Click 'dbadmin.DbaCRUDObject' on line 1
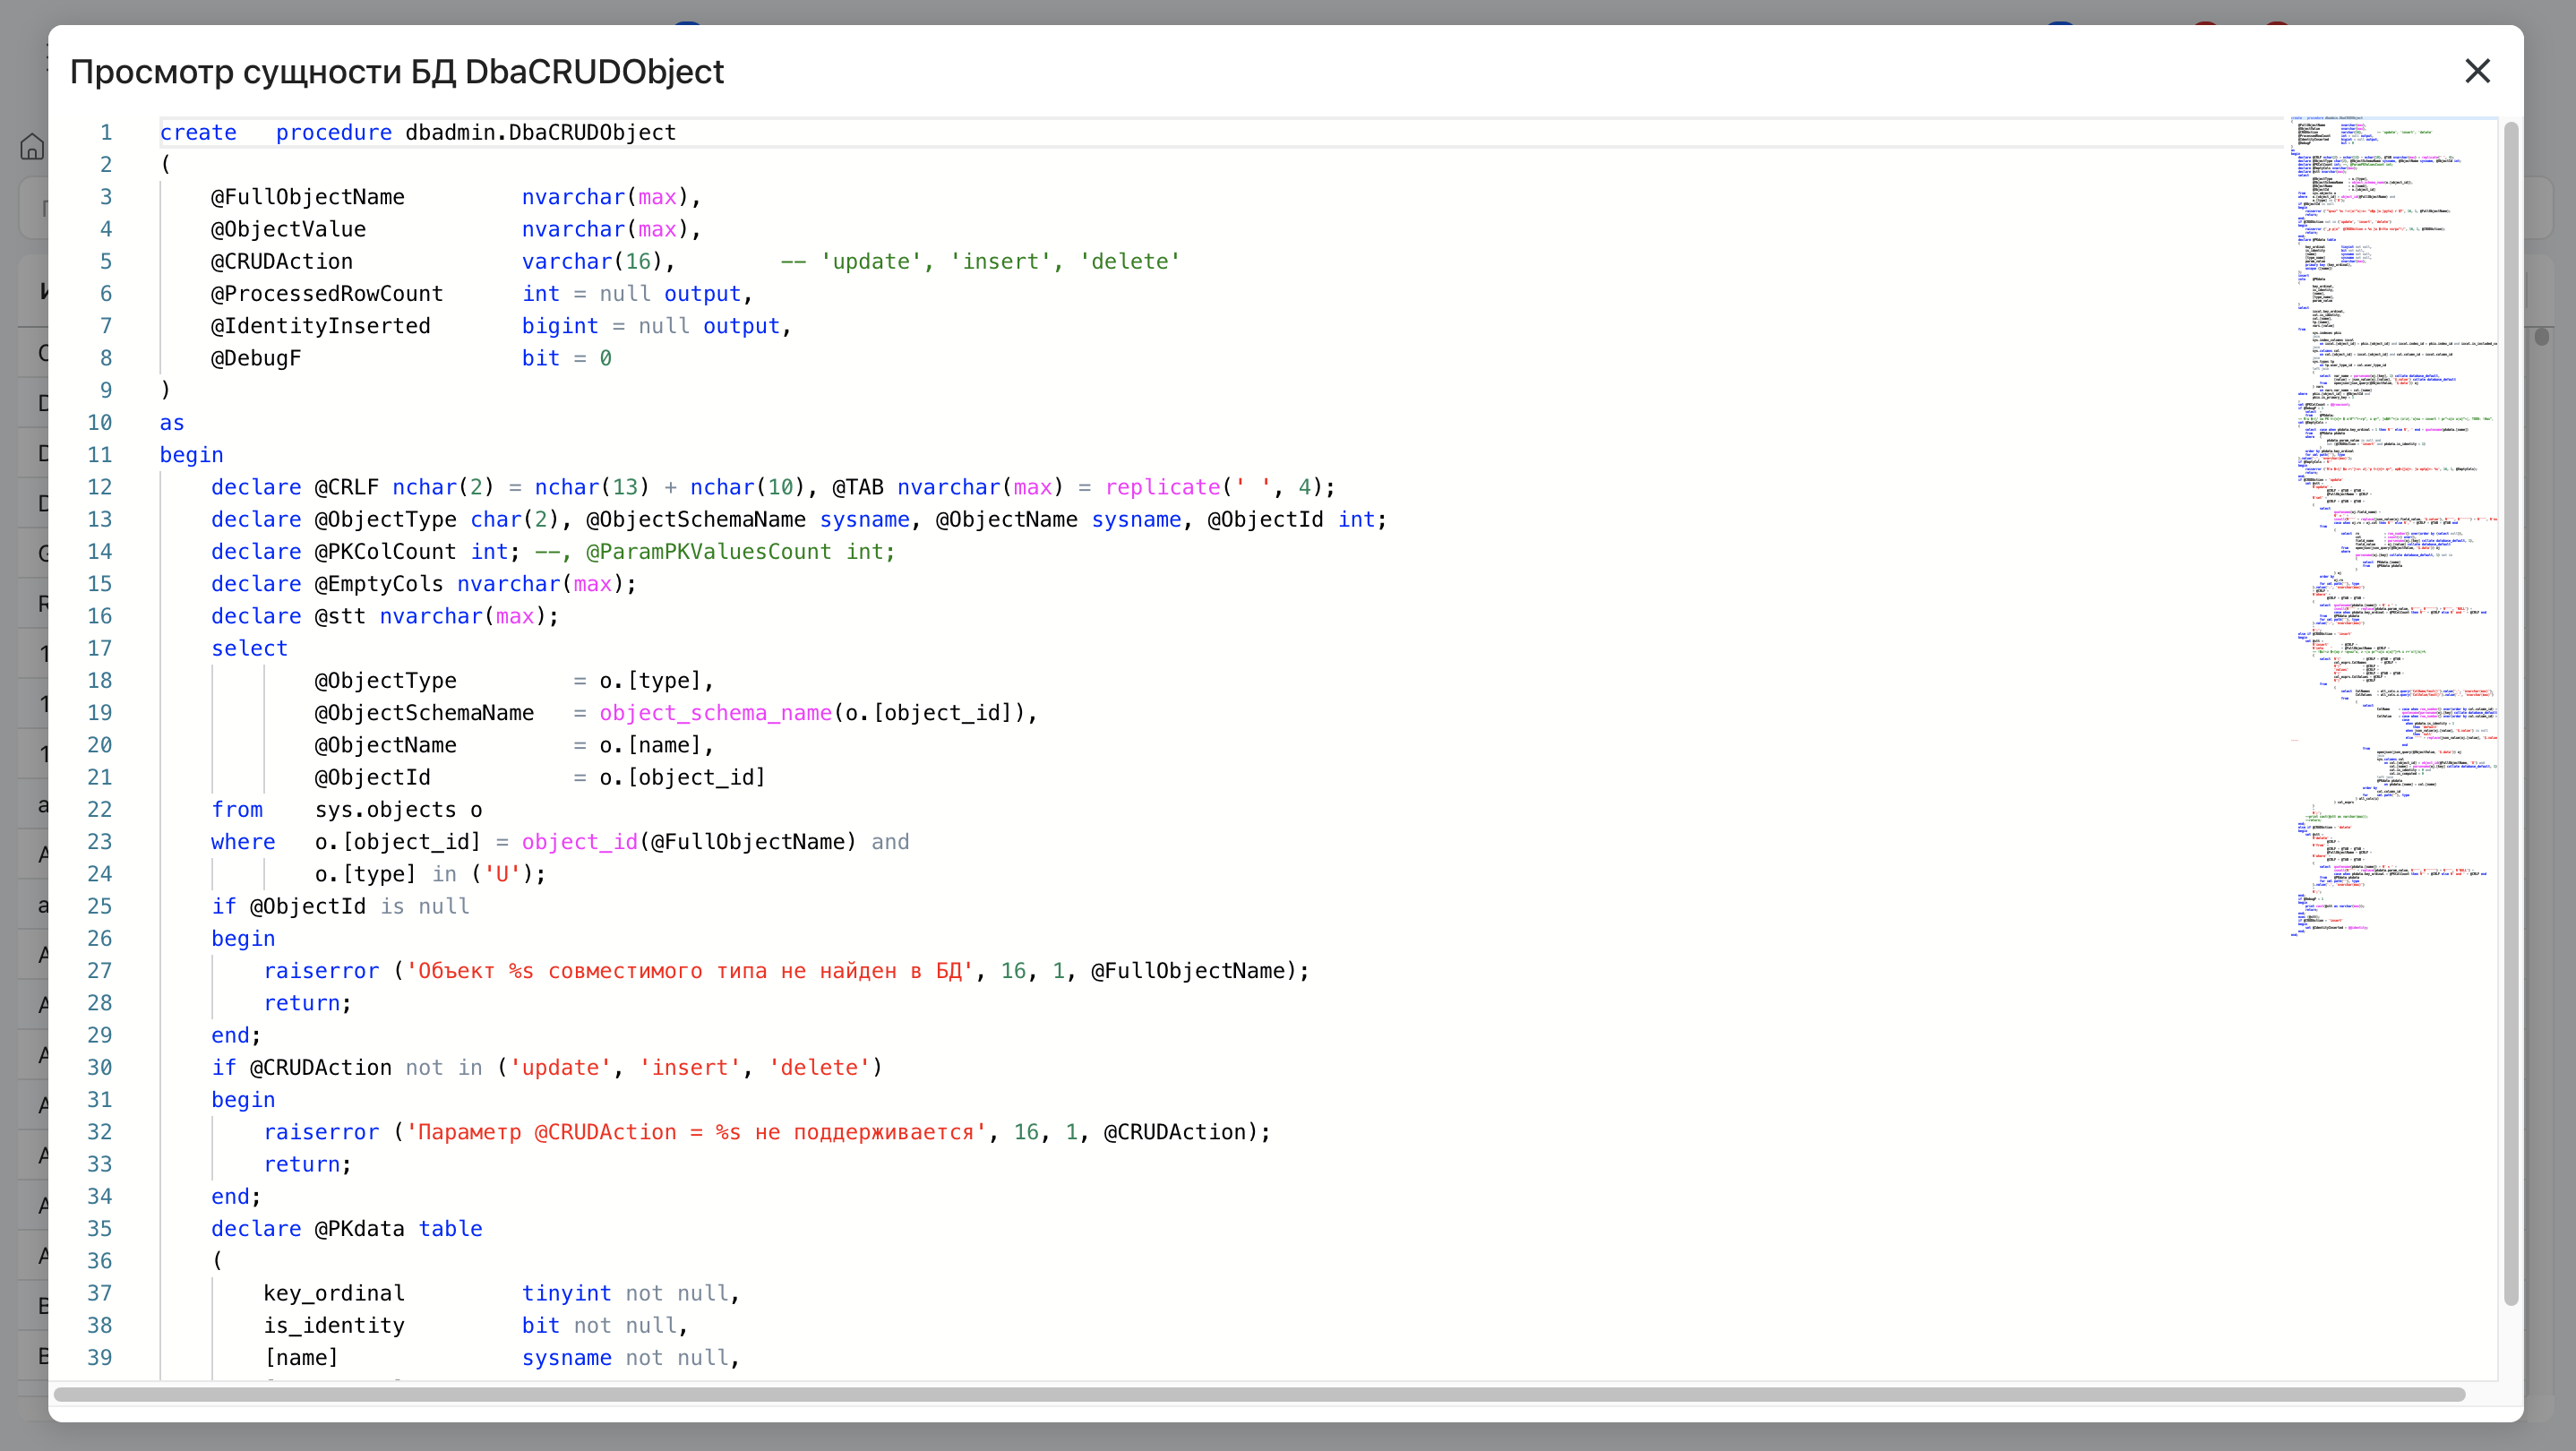The height and width of the screenshot is (1451, 2576). pyautogui.click(x=540, y=133)
